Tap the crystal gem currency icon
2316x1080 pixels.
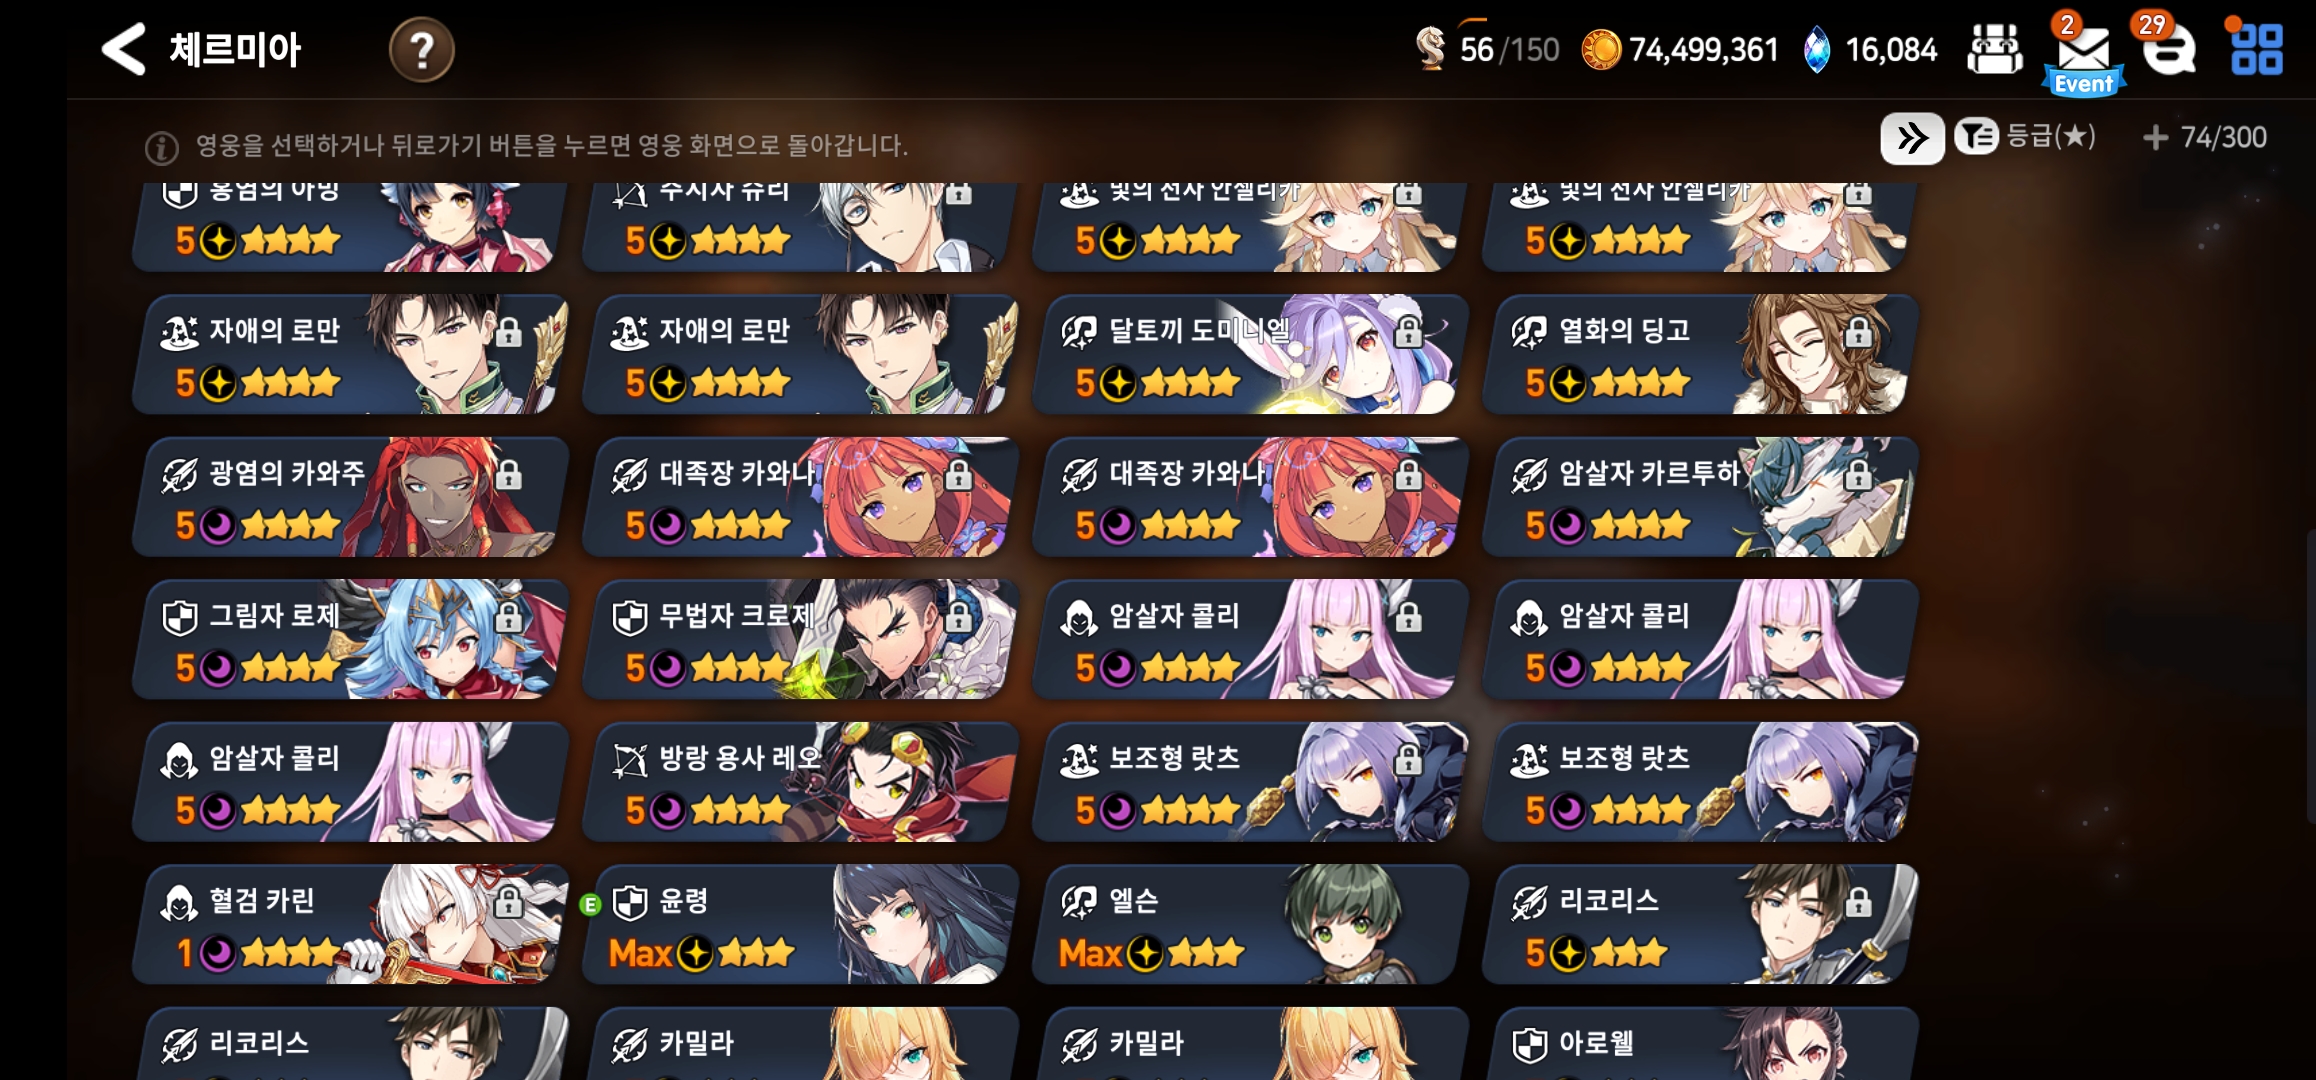[1816, 49]
